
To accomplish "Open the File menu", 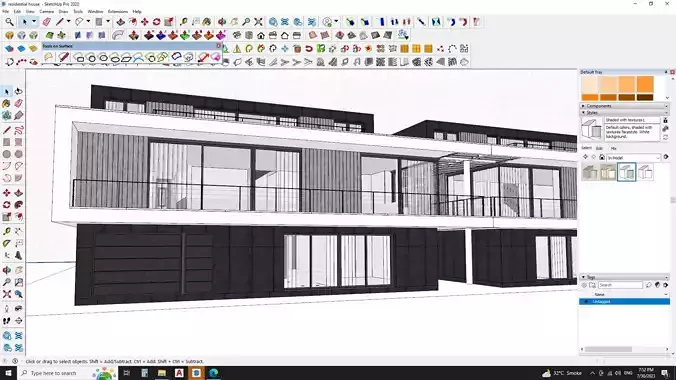I will pos(6,11).
